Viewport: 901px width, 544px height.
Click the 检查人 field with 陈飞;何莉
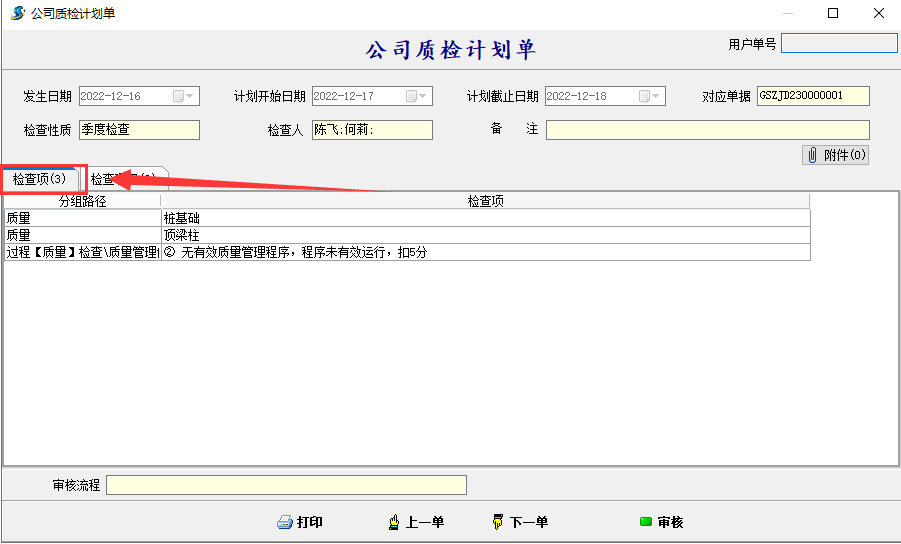[x=372, y=130]
